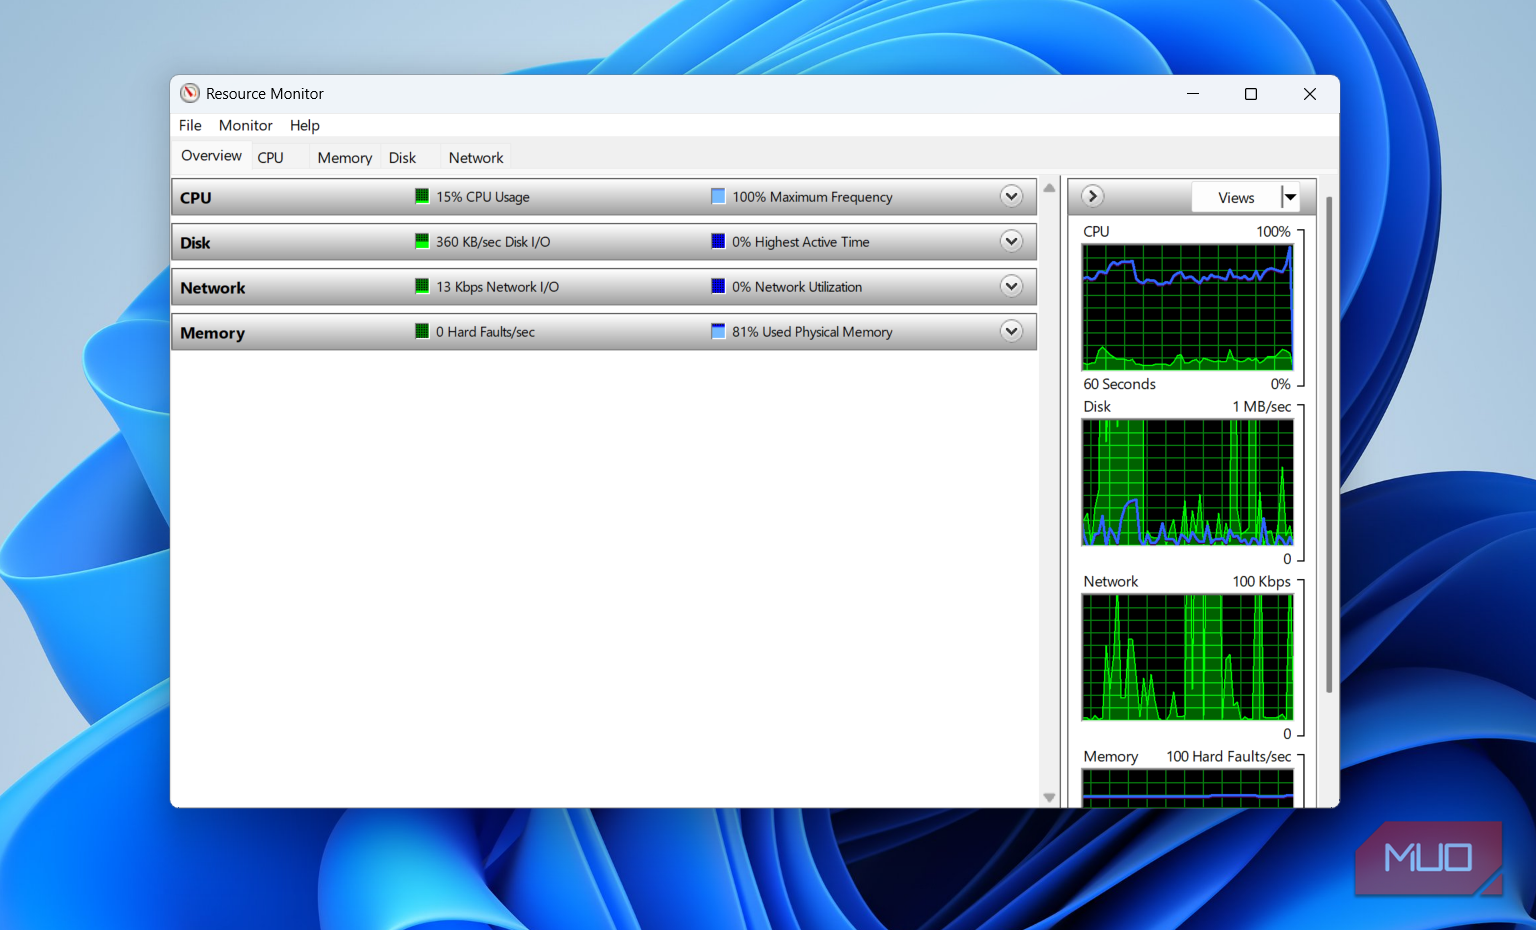Click the Disk section header label
This screenshot has height=930, width=1536.
195,243
